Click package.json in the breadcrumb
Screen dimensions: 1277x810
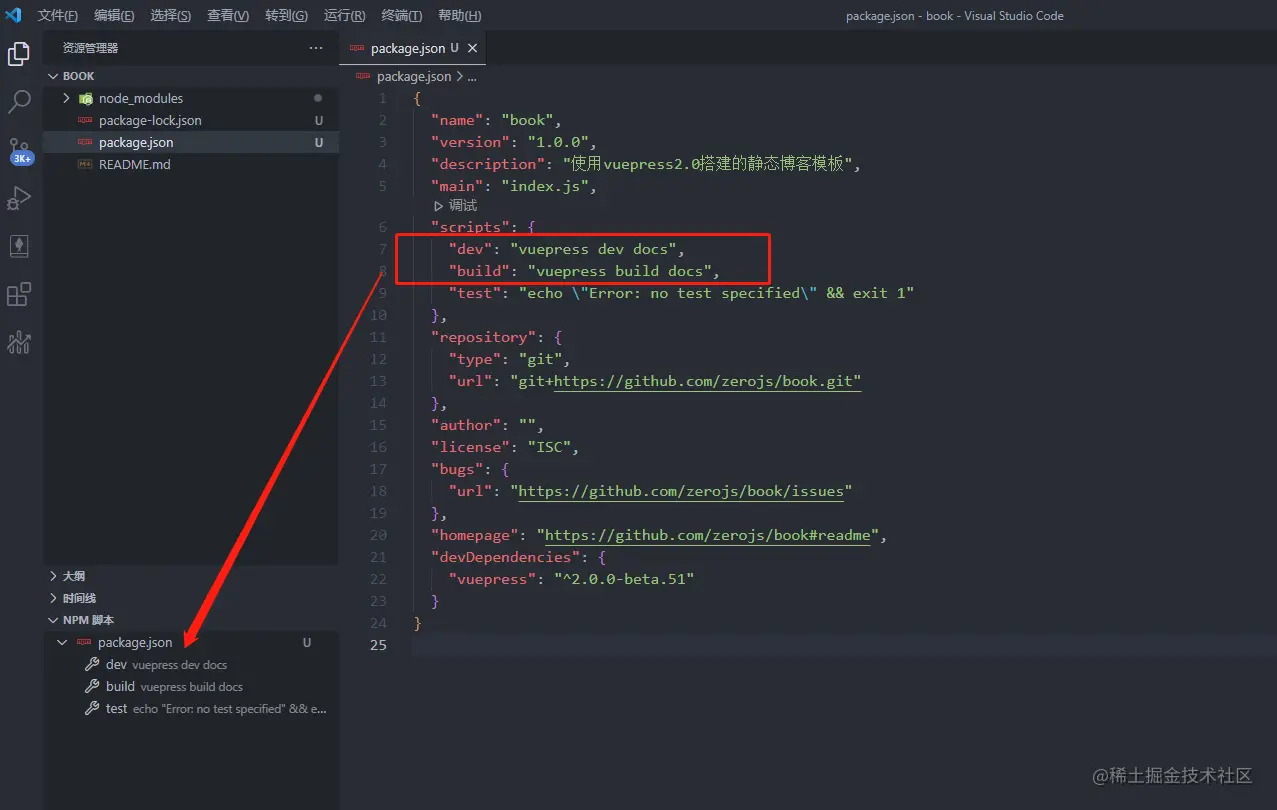413,76
